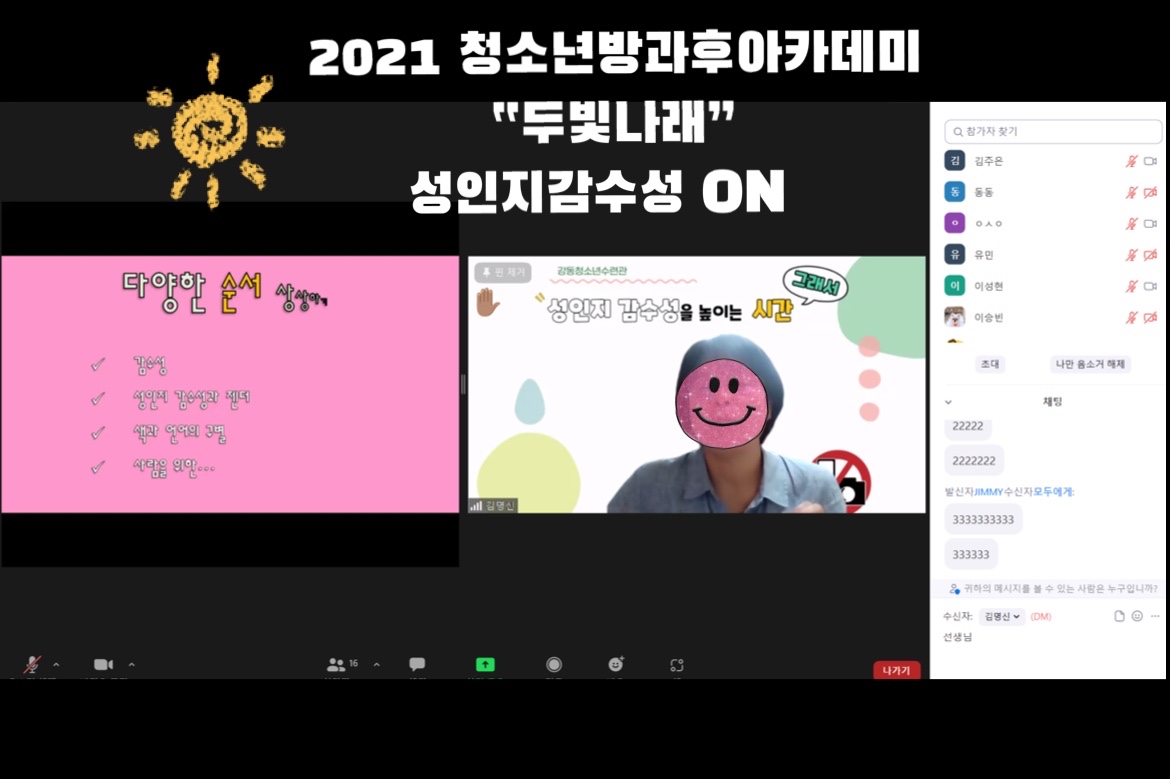The width and height of the screenshot is (1170, 779).
Task: Expand audio options arrow beside microphone
Action: (56, 664)
